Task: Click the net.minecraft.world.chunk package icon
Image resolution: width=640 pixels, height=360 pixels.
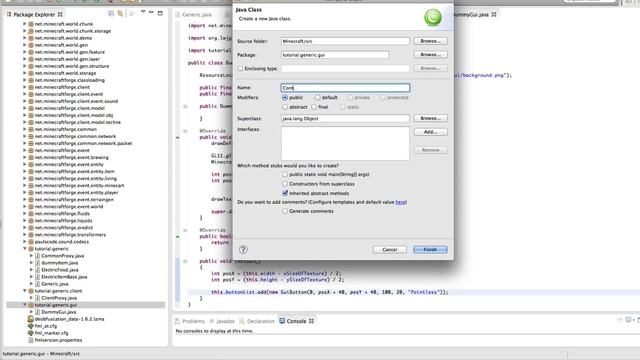Action: tap(31, 24)
